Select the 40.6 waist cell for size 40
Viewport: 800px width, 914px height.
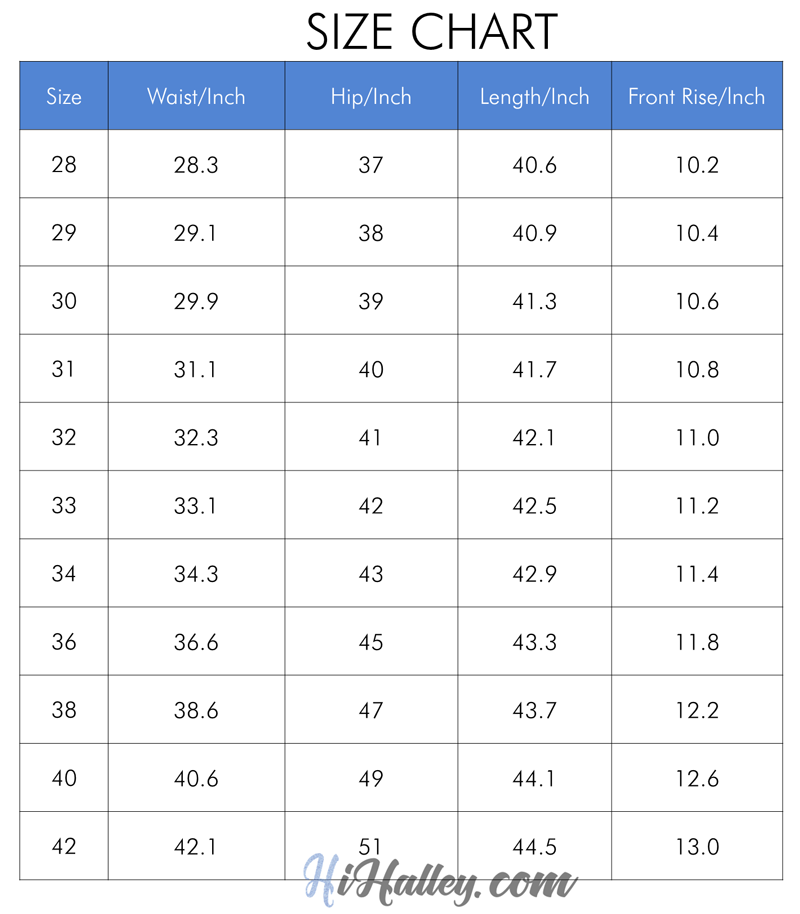196,778
